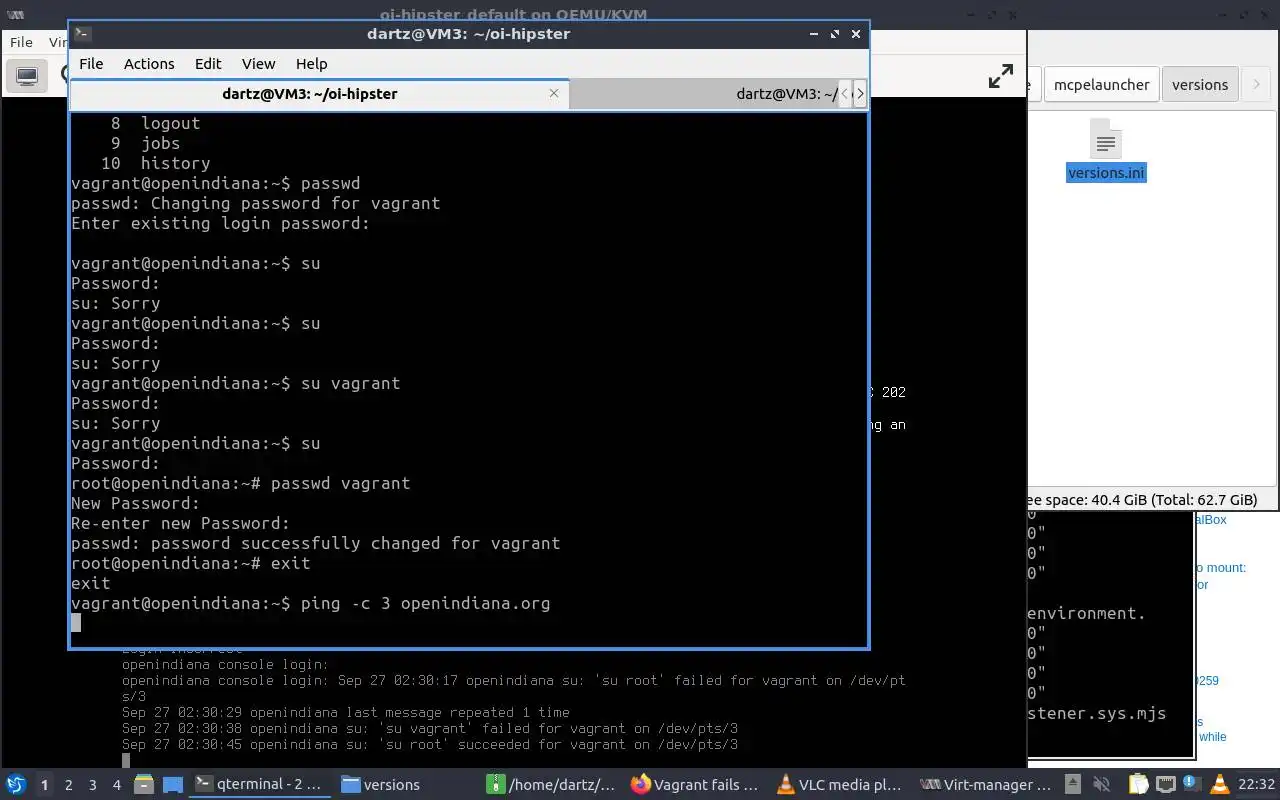The height and width of the screenshot is (800, 1280).
Task: Click the show desktop panel icon
Action: pyautogui.click(x=172, y=784)
